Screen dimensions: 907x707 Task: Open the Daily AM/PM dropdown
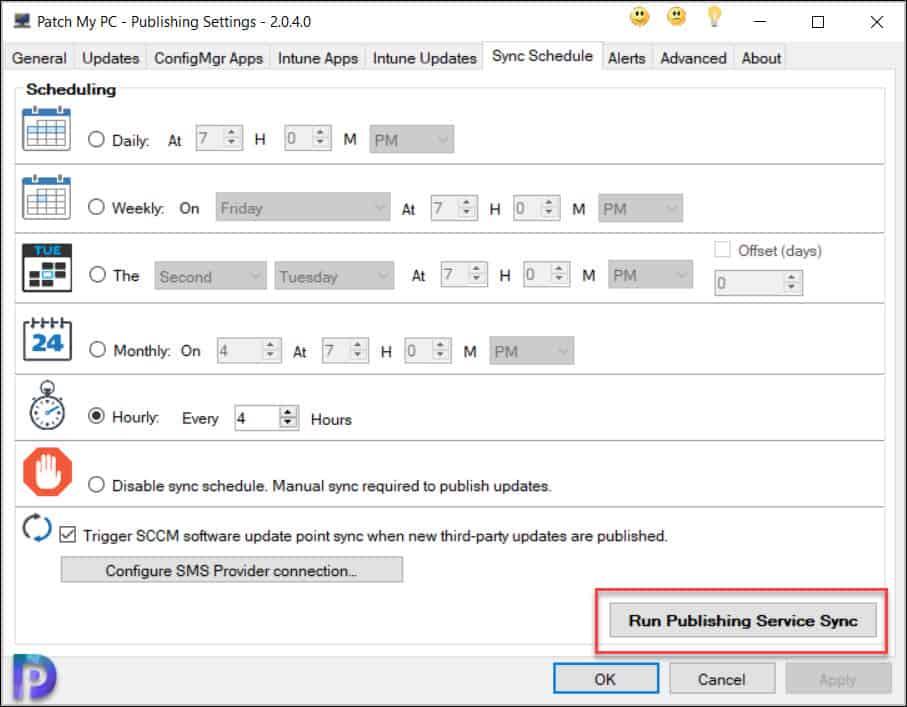point(412,139)
